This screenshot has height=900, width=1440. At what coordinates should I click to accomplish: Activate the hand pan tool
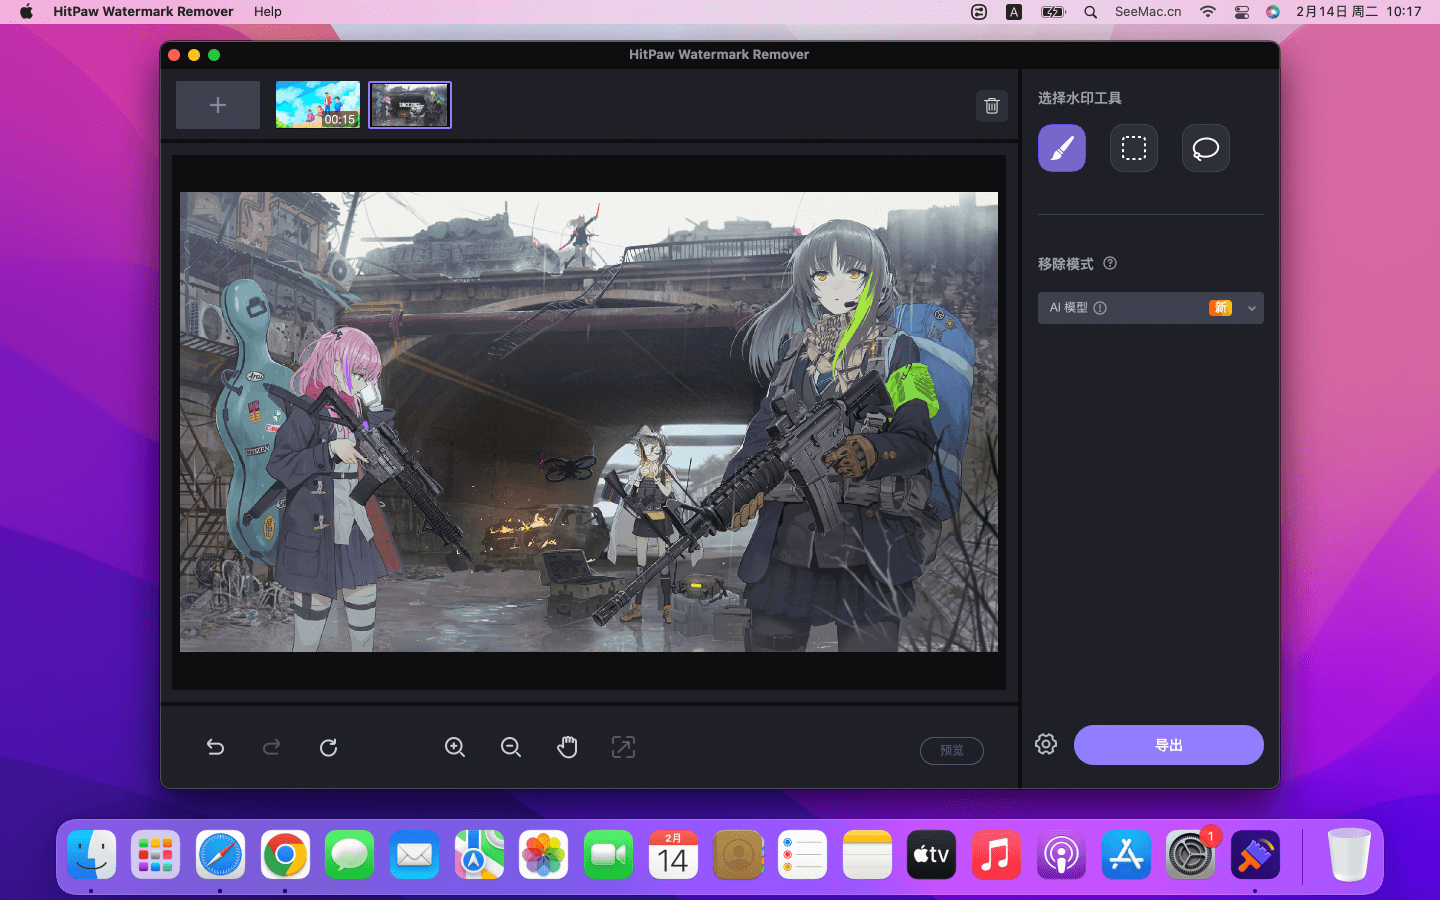coord(567,747)
